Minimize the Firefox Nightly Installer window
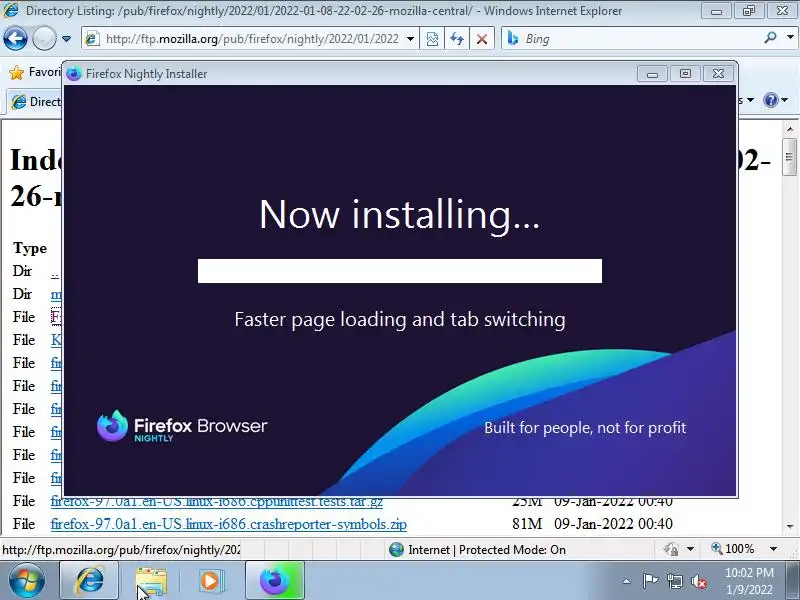This screenshot has width=800, height=600. pyautogui.click(x=652, y=73)
